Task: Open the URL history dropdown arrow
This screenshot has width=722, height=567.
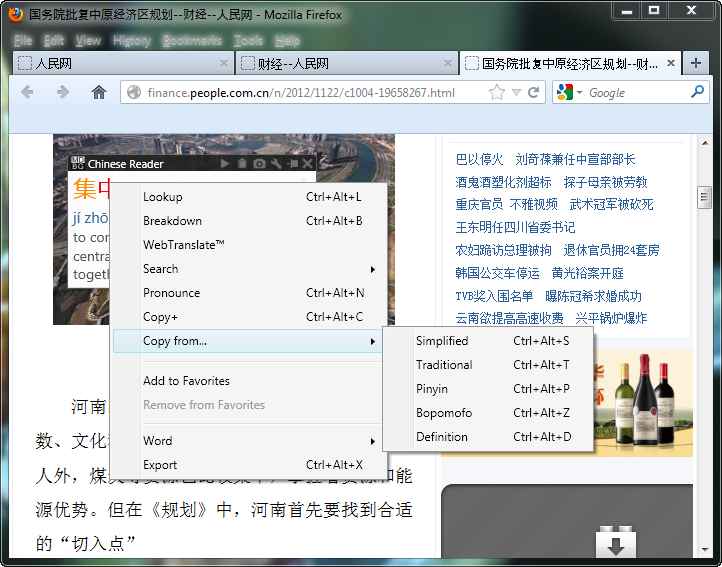Action: (x=516, y=93)
